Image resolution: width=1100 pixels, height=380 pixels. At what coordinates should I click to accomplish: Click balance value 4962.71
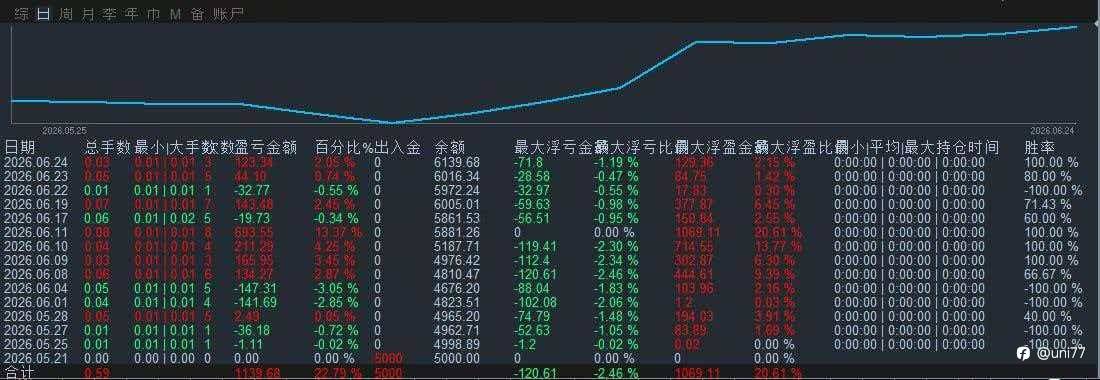[x=457, y=330]
